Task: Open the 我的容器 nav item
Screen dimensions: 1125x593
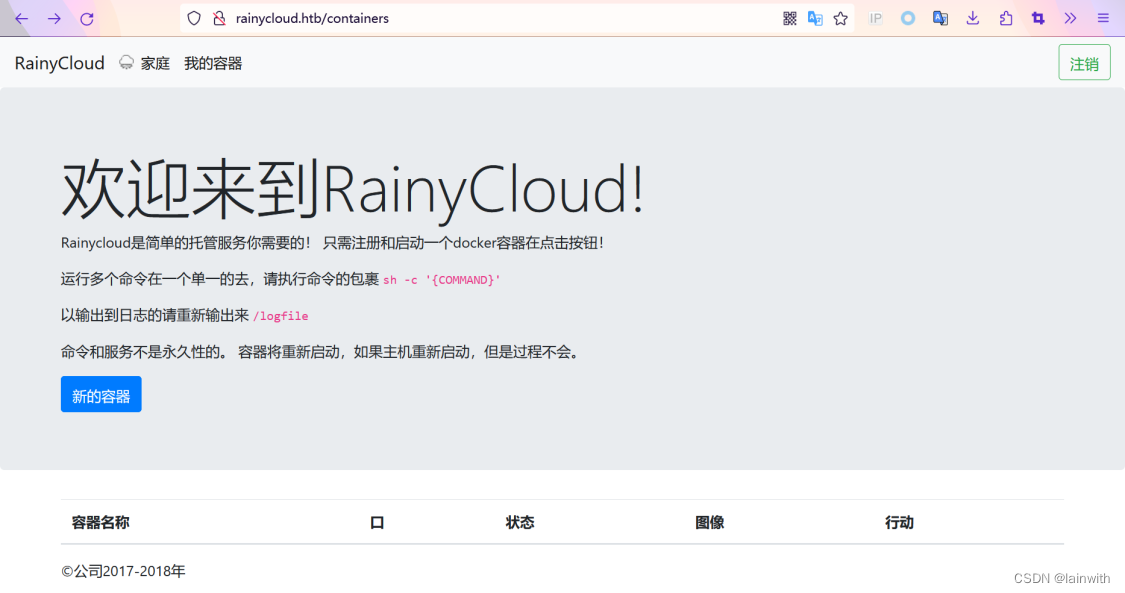Action: point(213,64)
